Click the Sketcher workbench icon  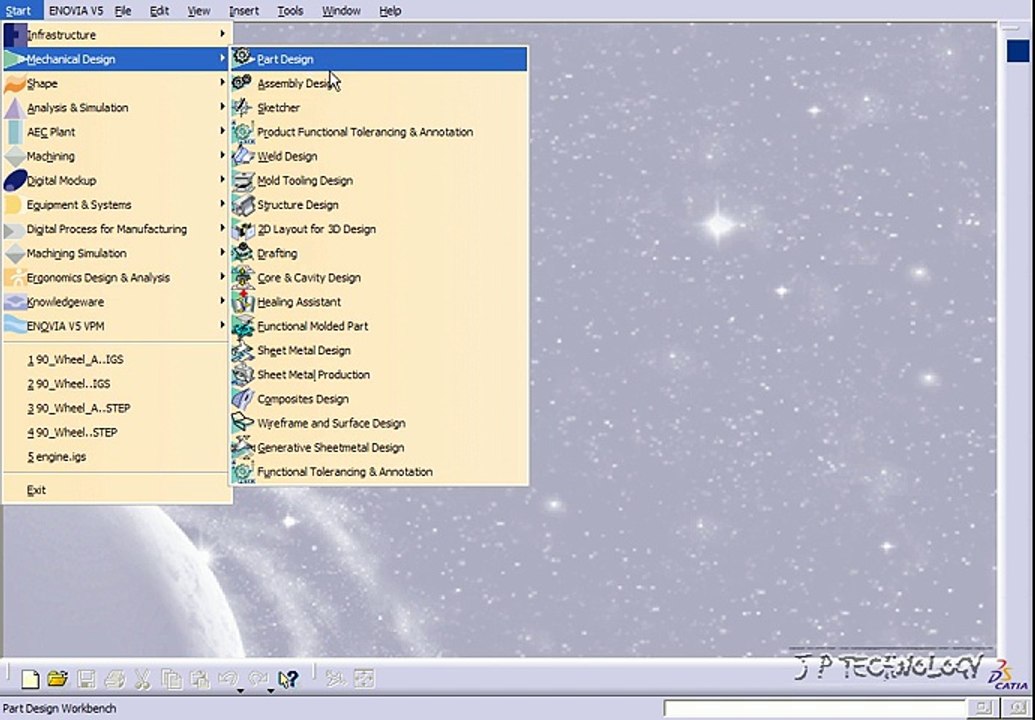click(x=242, y=107)
